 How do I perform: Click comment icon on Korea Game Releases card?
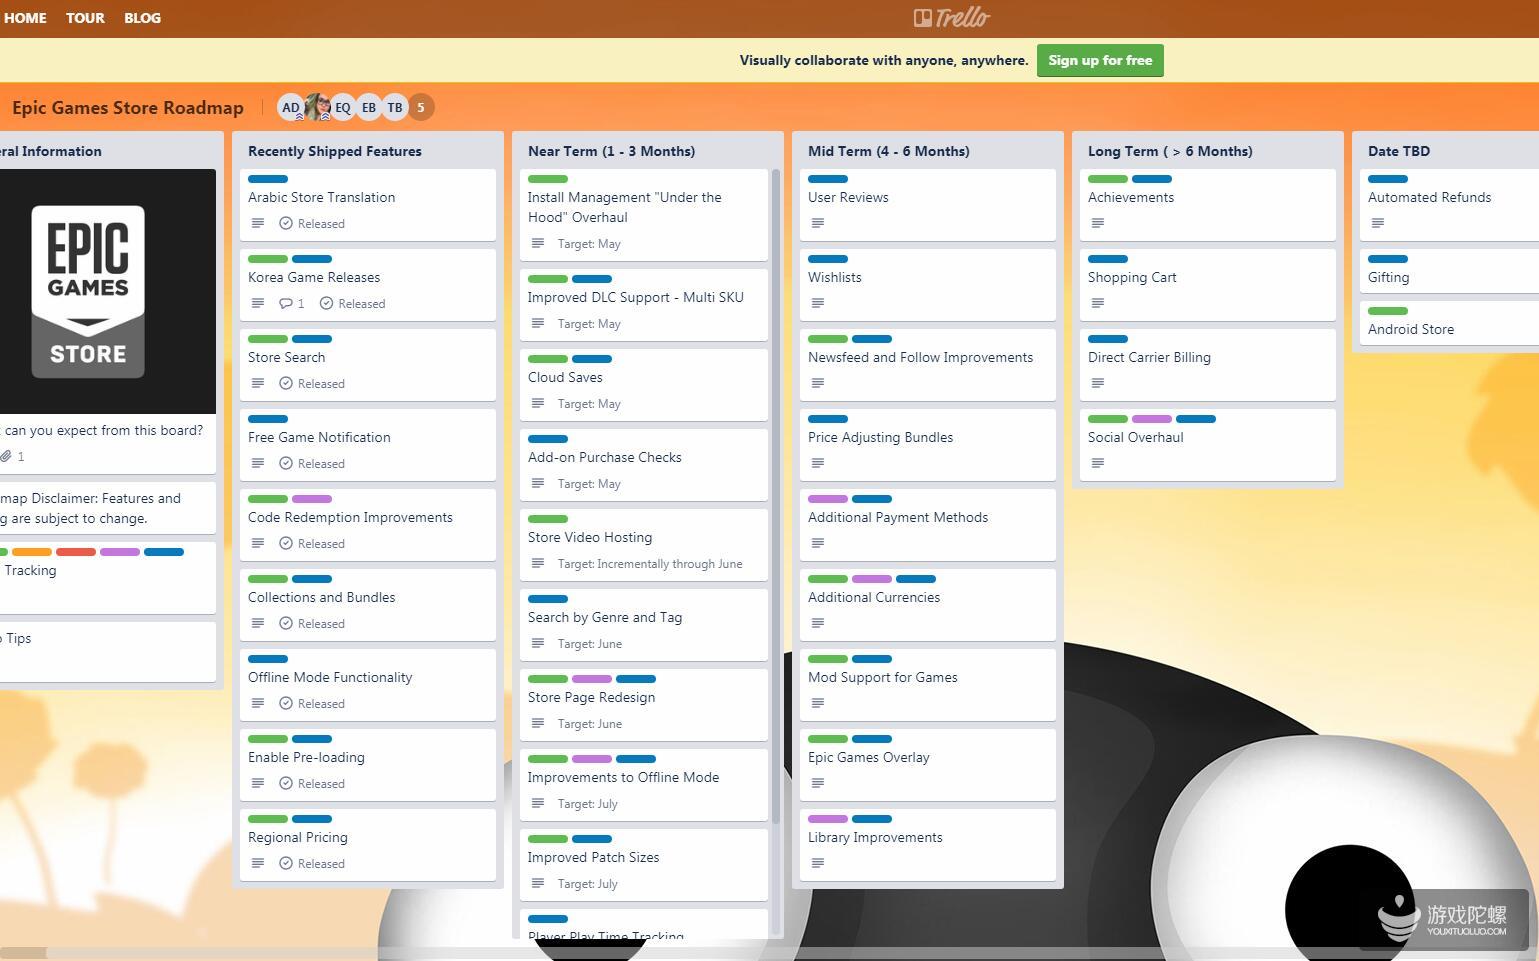(286, 303)
